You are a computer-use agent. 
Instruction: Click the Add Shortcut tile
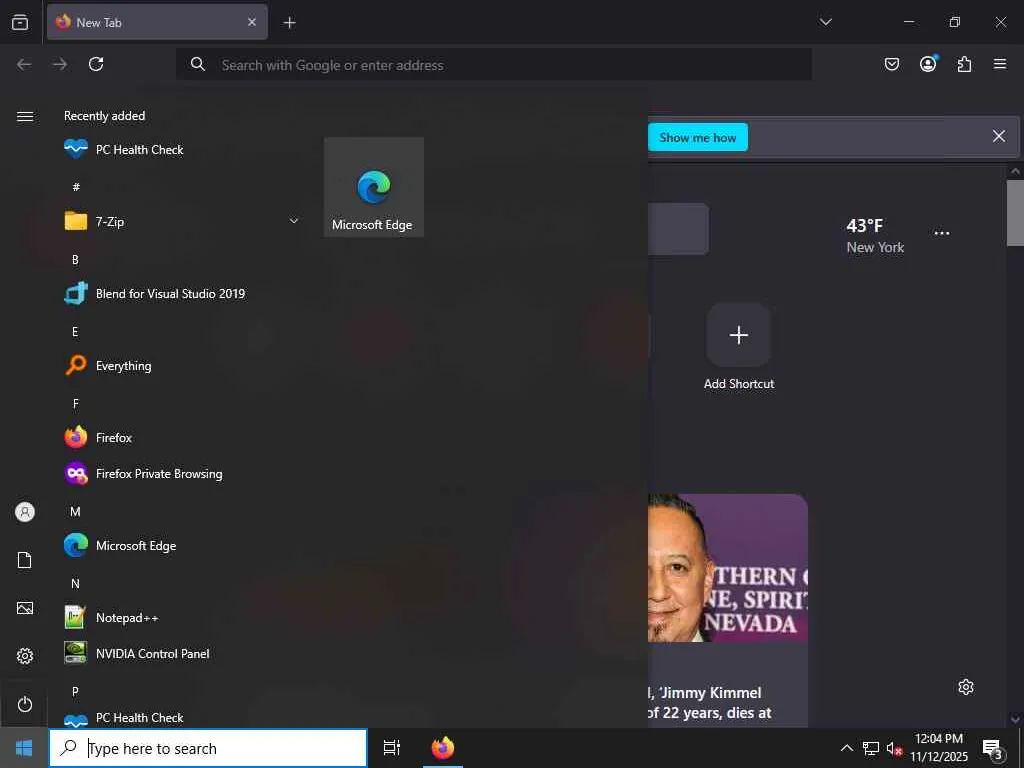(739, 347)
